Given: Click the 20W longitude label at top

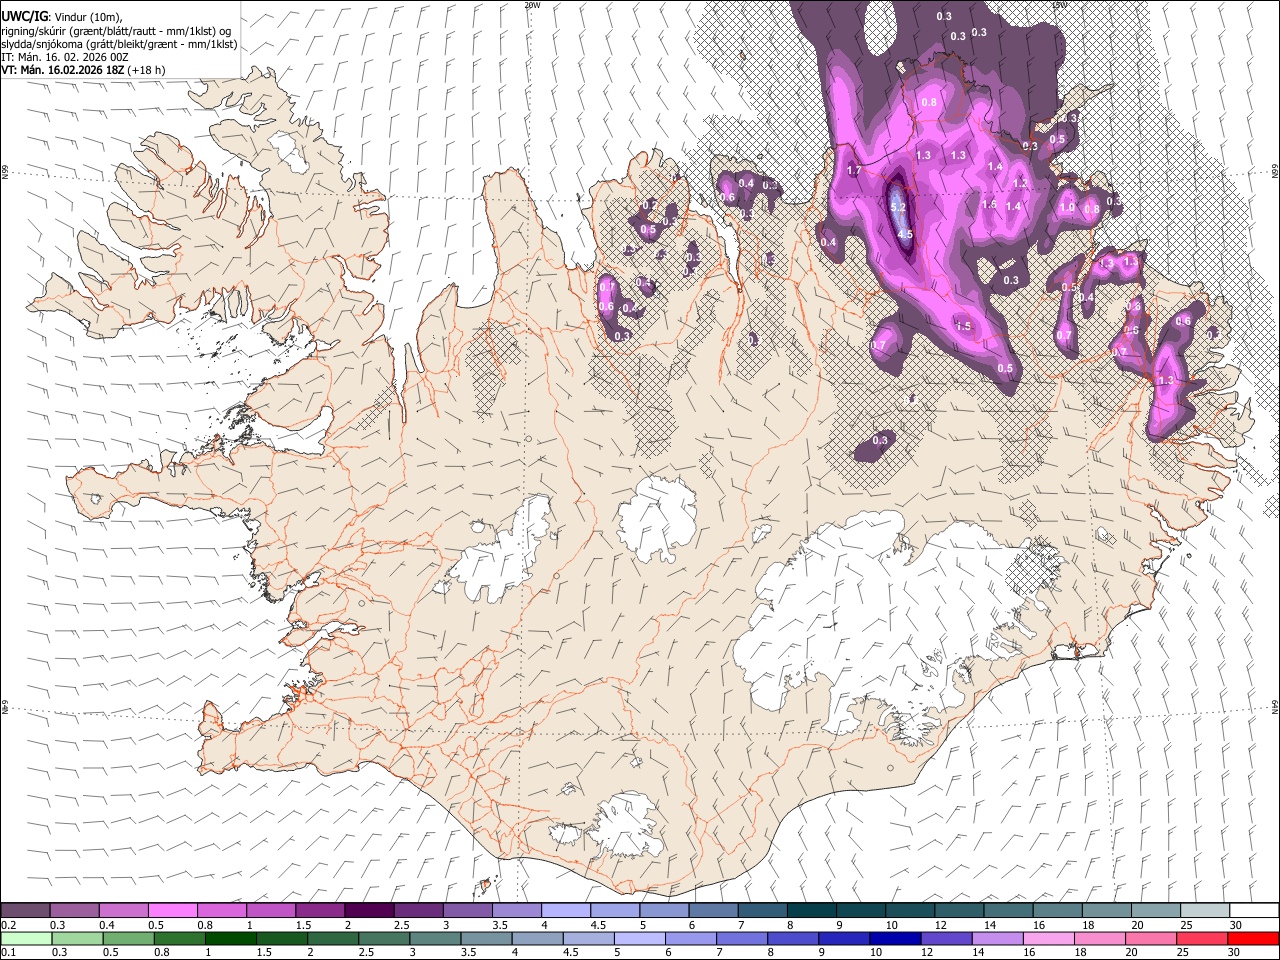Looking at the screenshot, I should click(x=532, y=5).
